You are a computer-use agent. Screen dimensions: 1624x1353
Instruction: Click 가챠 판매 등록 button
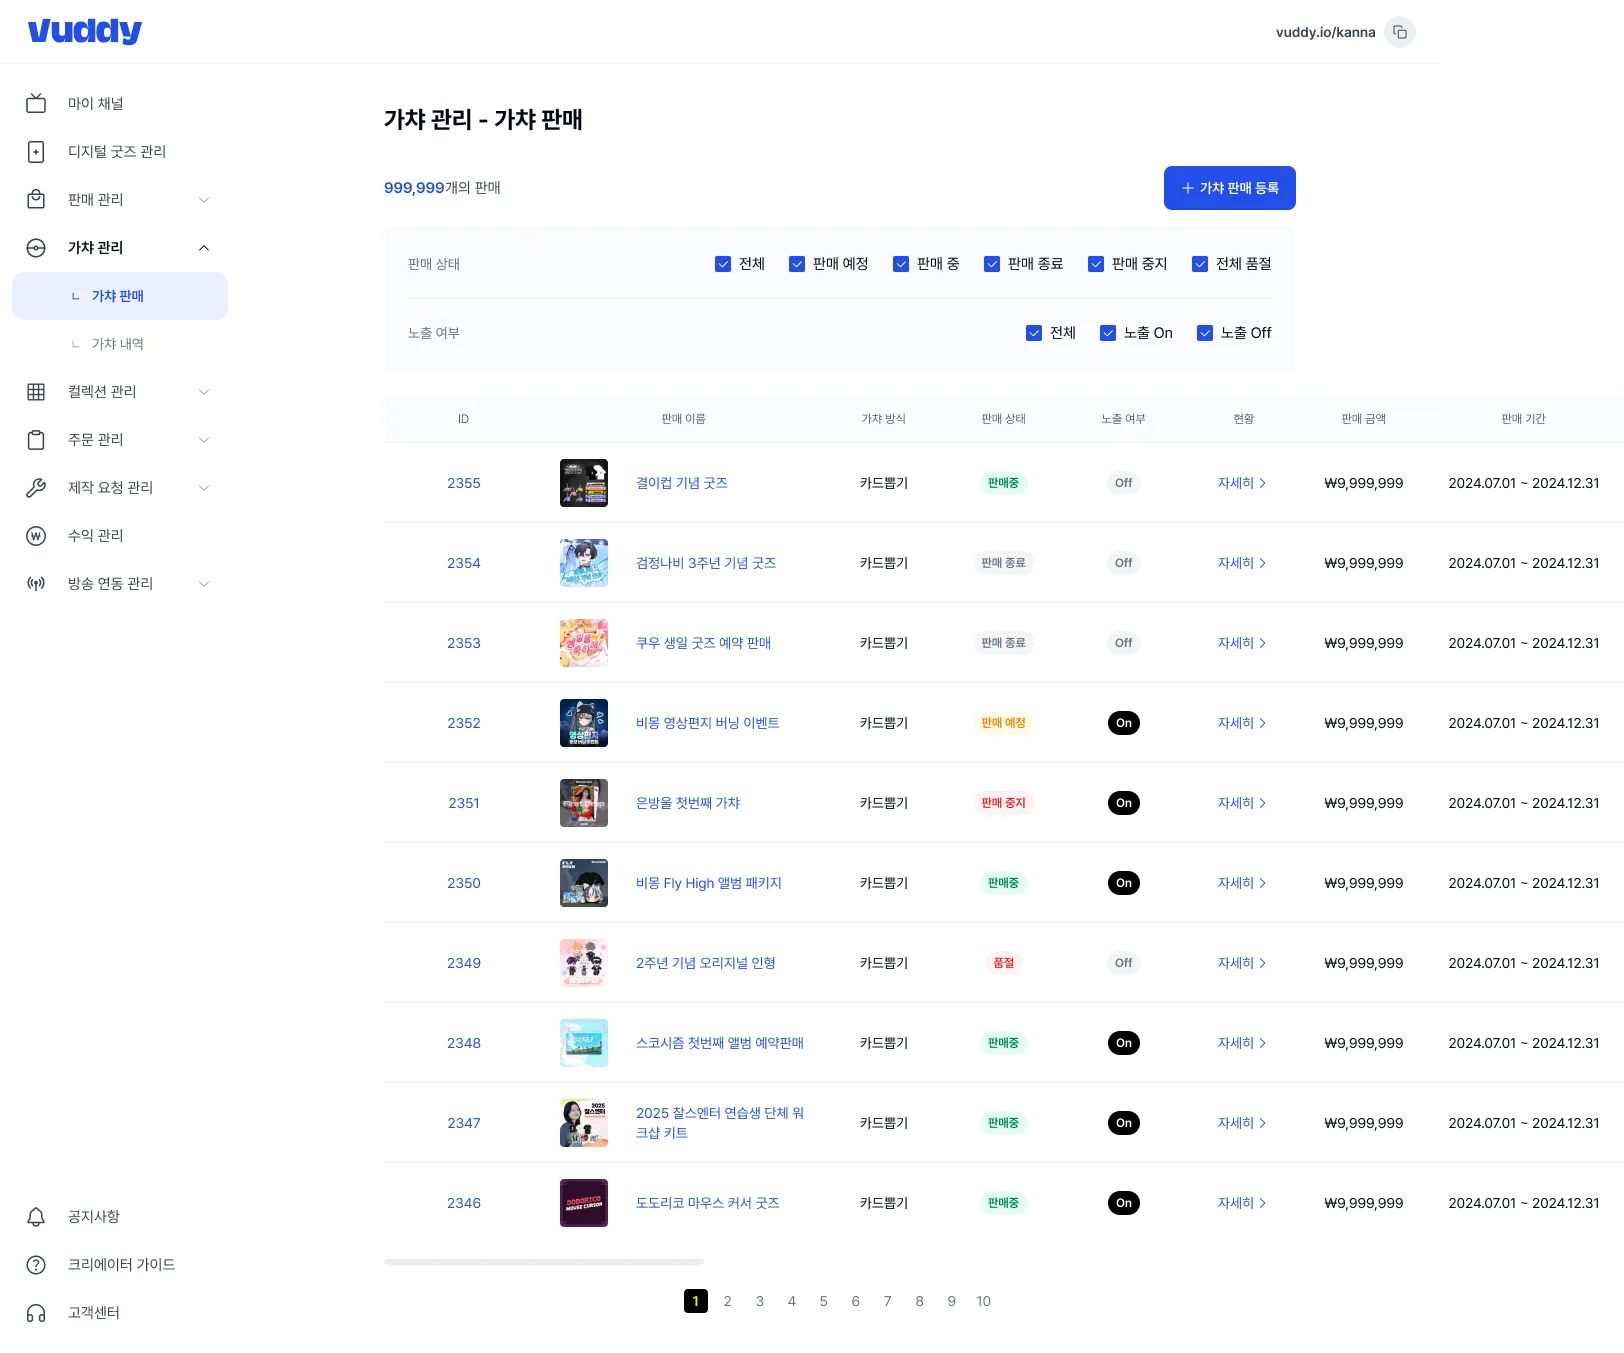[x=1230, y=188]
